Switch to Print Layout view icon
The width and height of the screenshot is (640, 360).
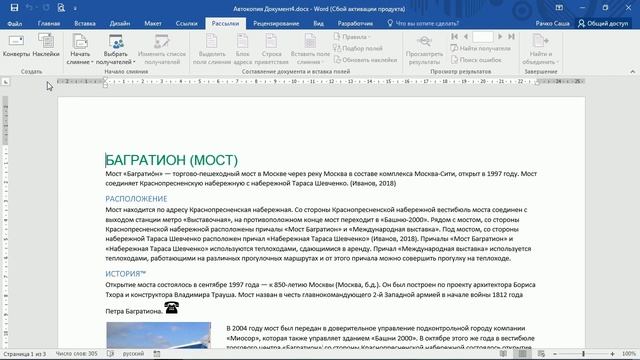click(522, 354)
